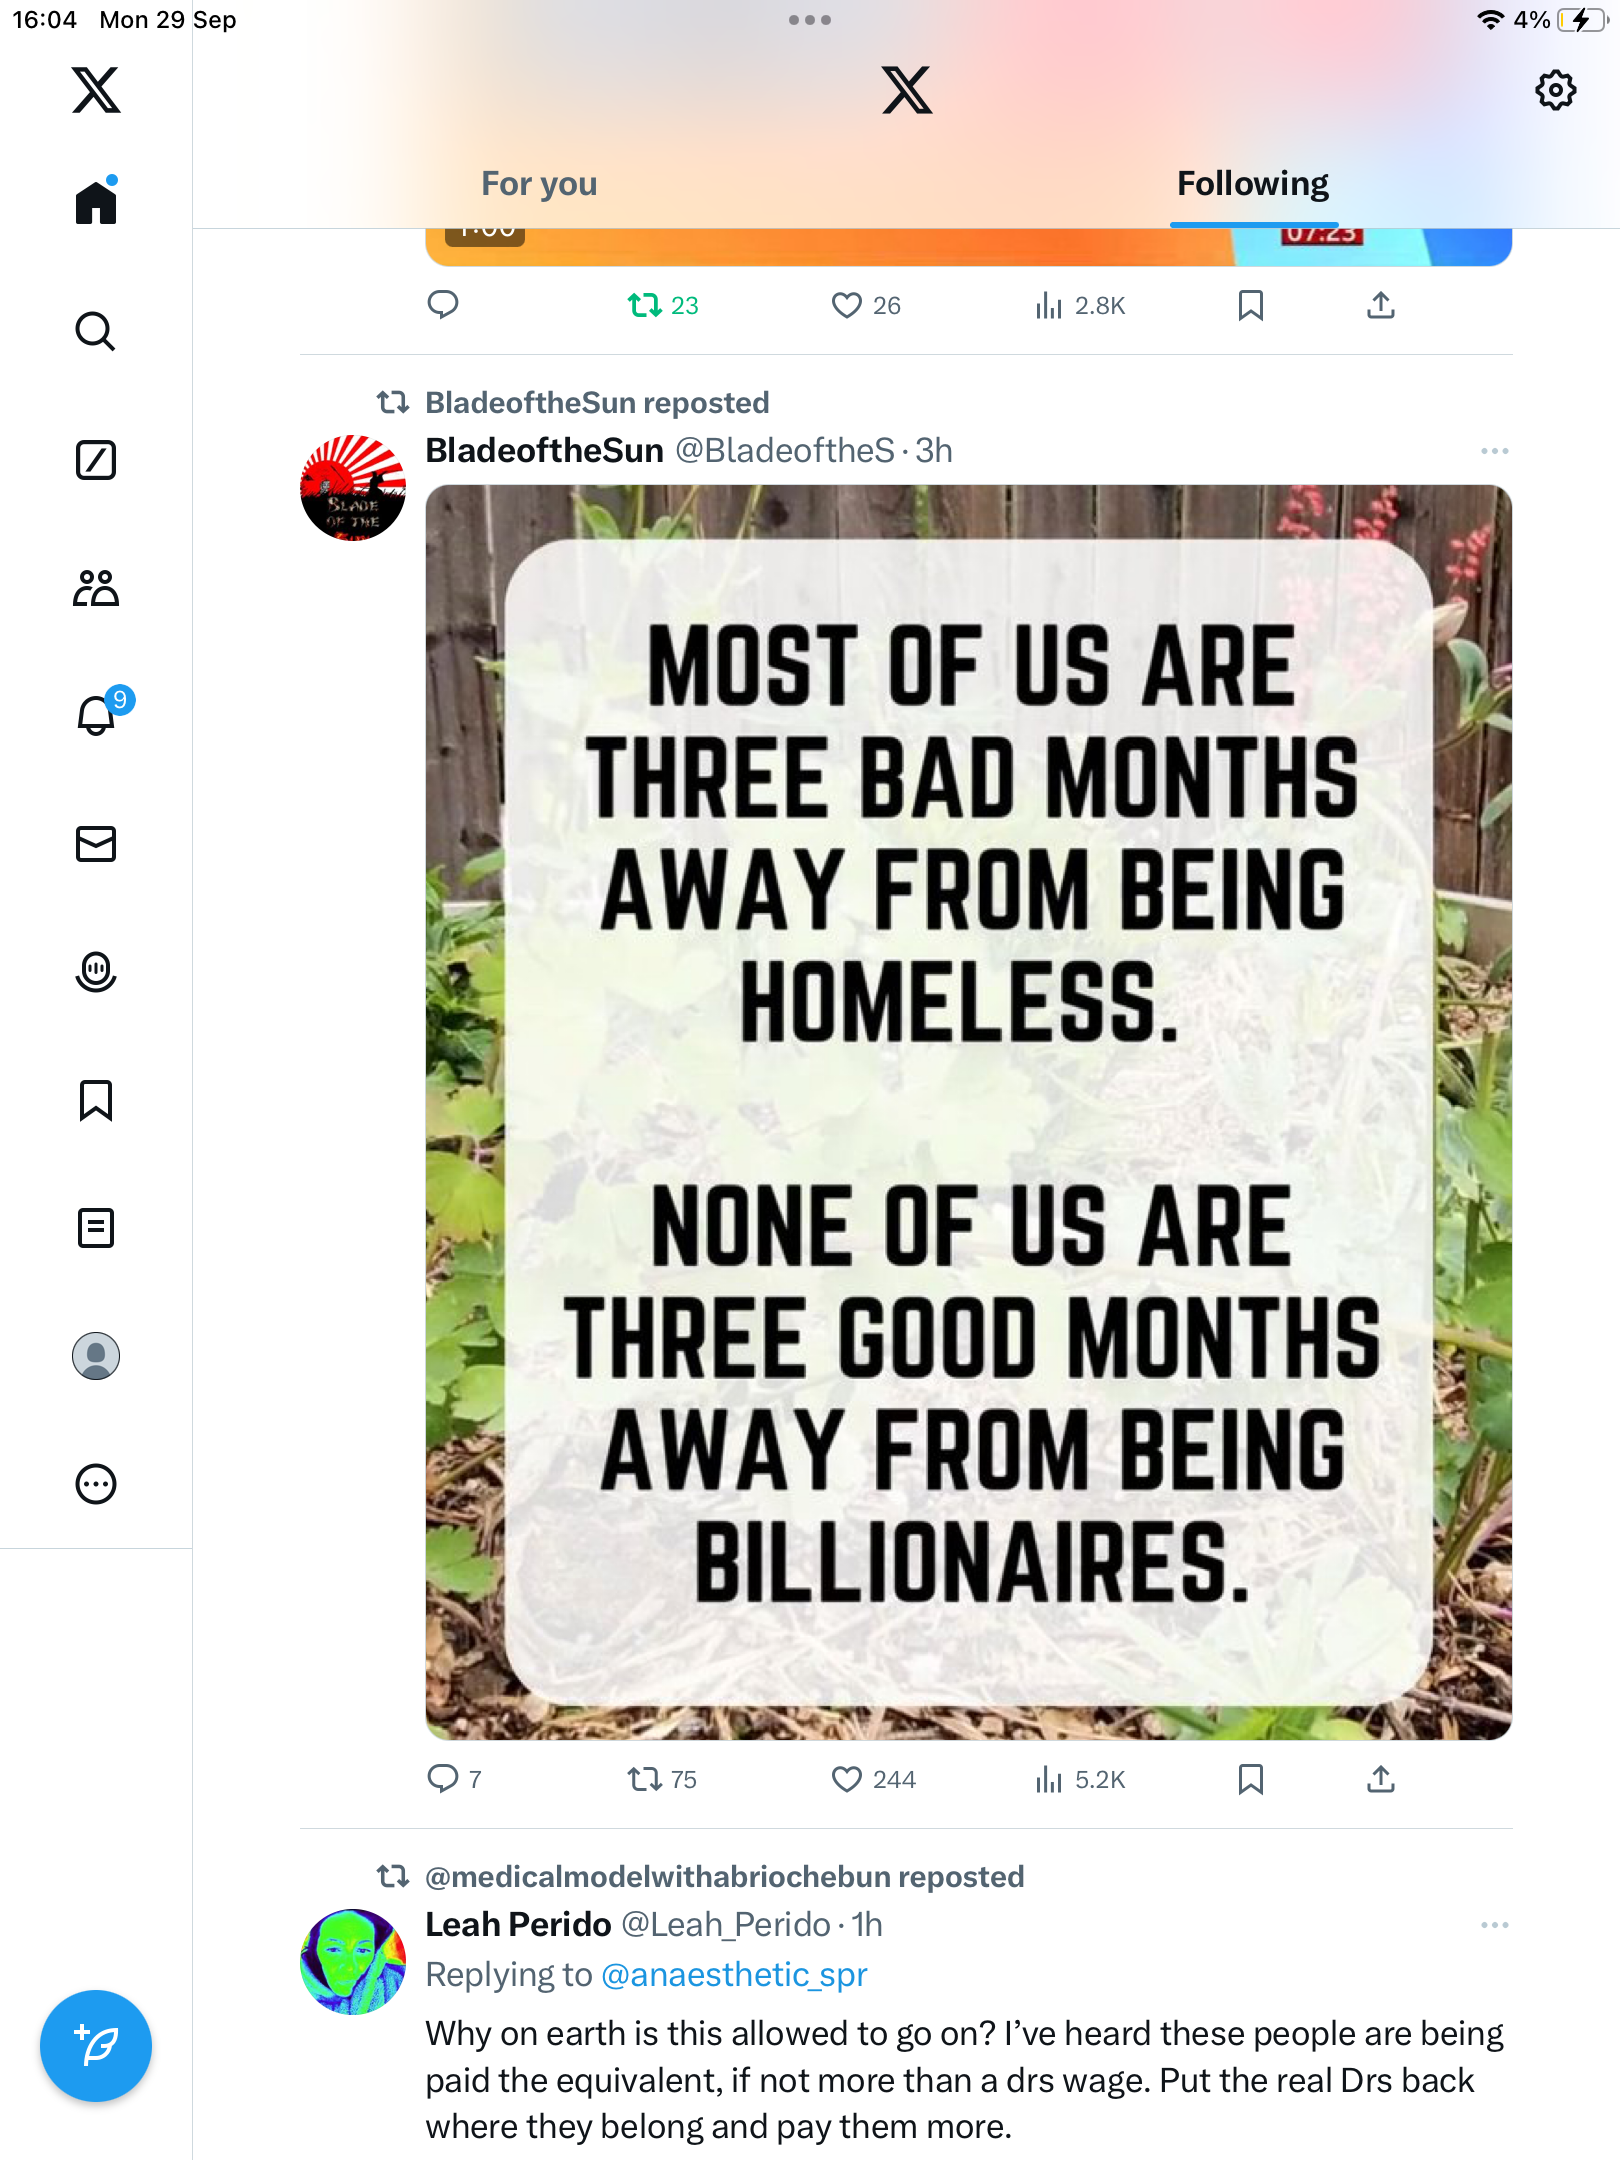
Task: Switch to the For you tab
Action: tap(539, 184)
